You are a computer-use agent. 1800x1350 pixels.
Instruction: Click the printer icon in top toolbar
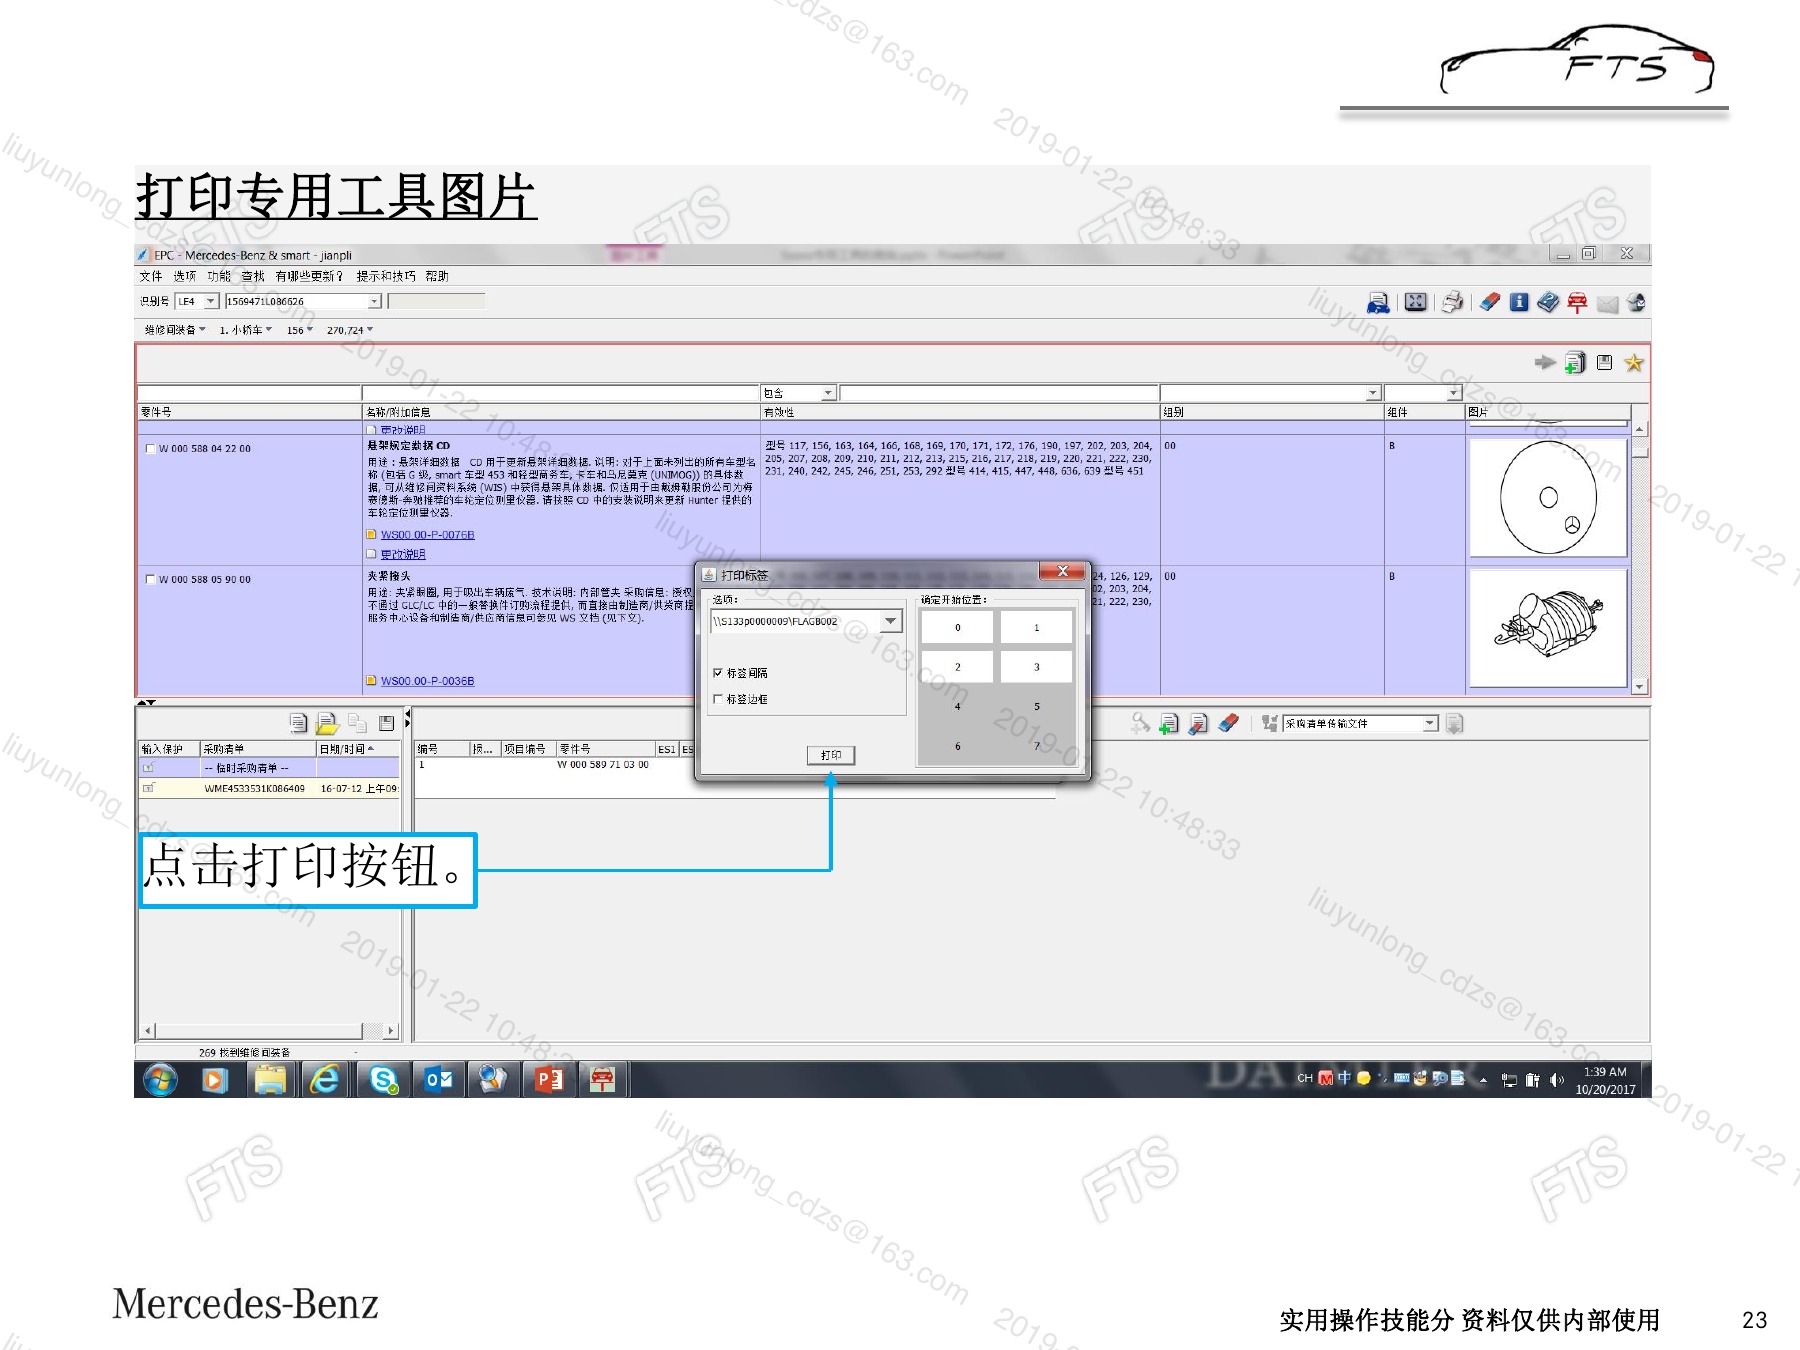(x=1453, y=302)
